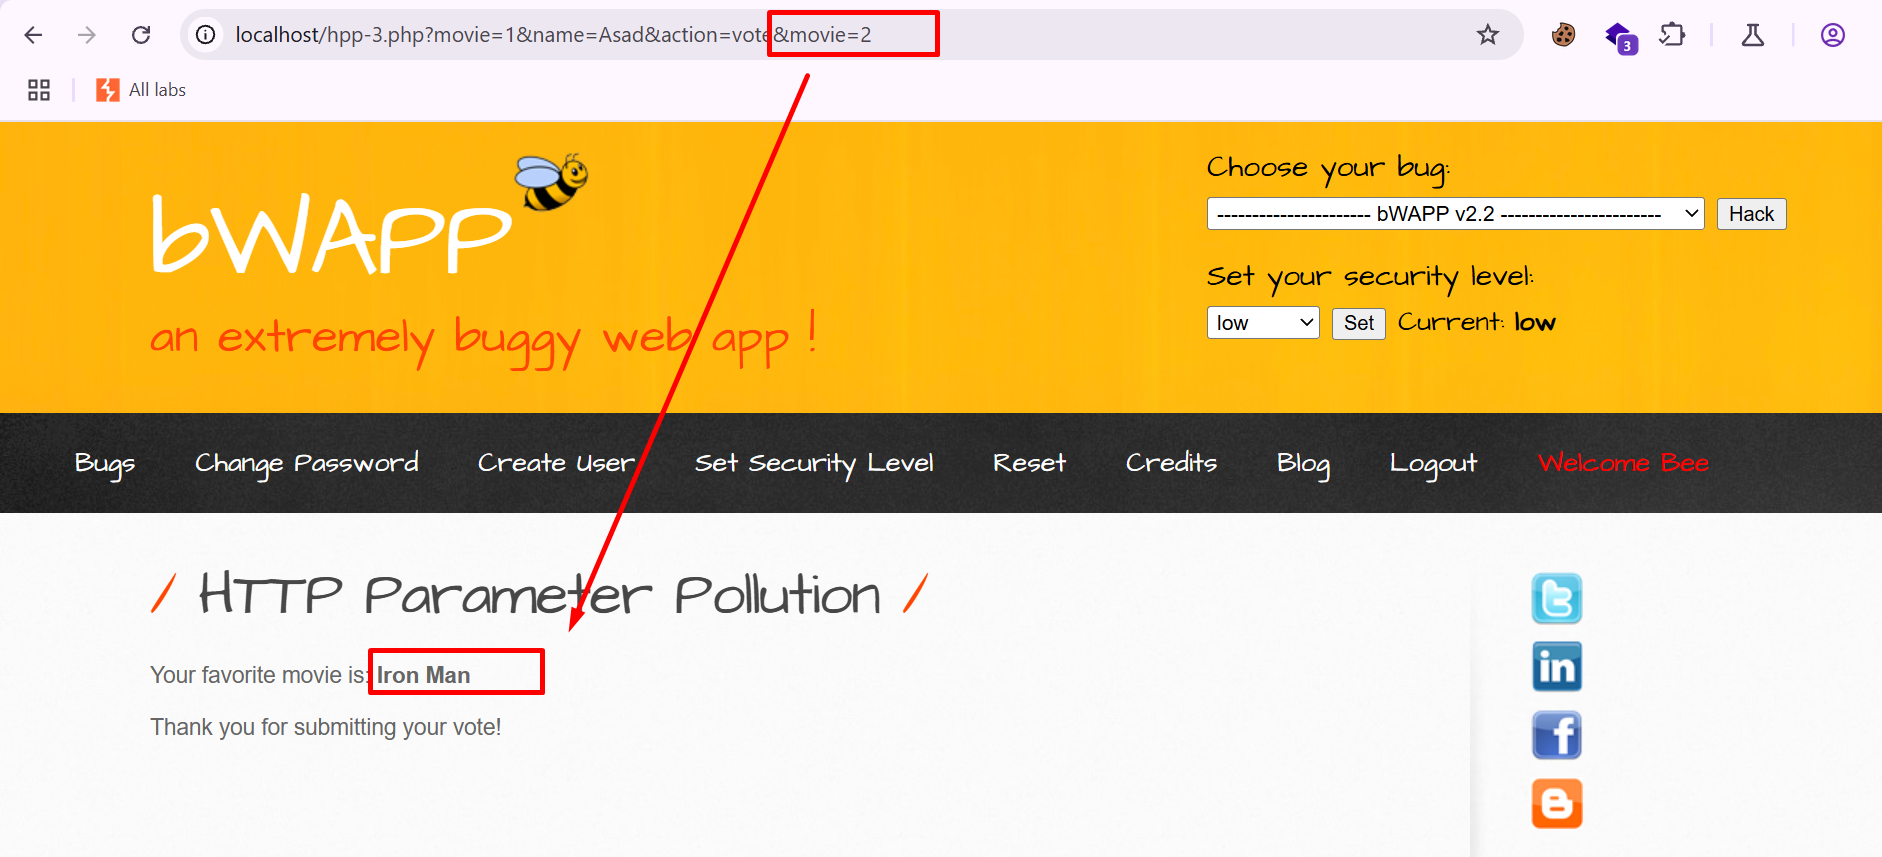Click the Logout link
Image resolution: width=1882 pixels, height=857 pixels.
1432,463
